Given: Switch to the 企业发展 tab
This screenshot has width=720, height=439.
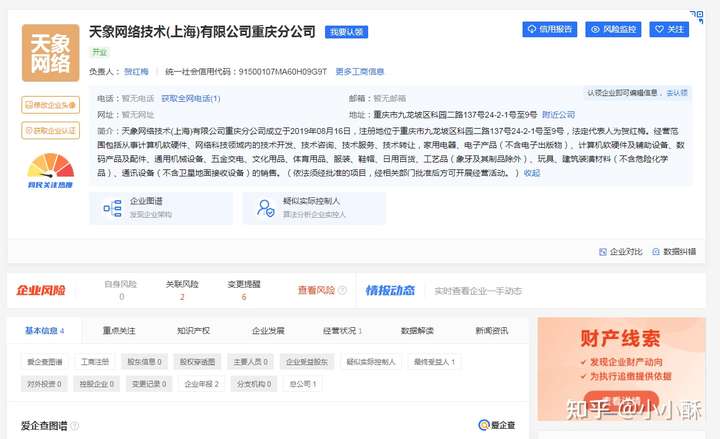Looking at the screenshot, I should pyautogui.click(x=268, y=331).
